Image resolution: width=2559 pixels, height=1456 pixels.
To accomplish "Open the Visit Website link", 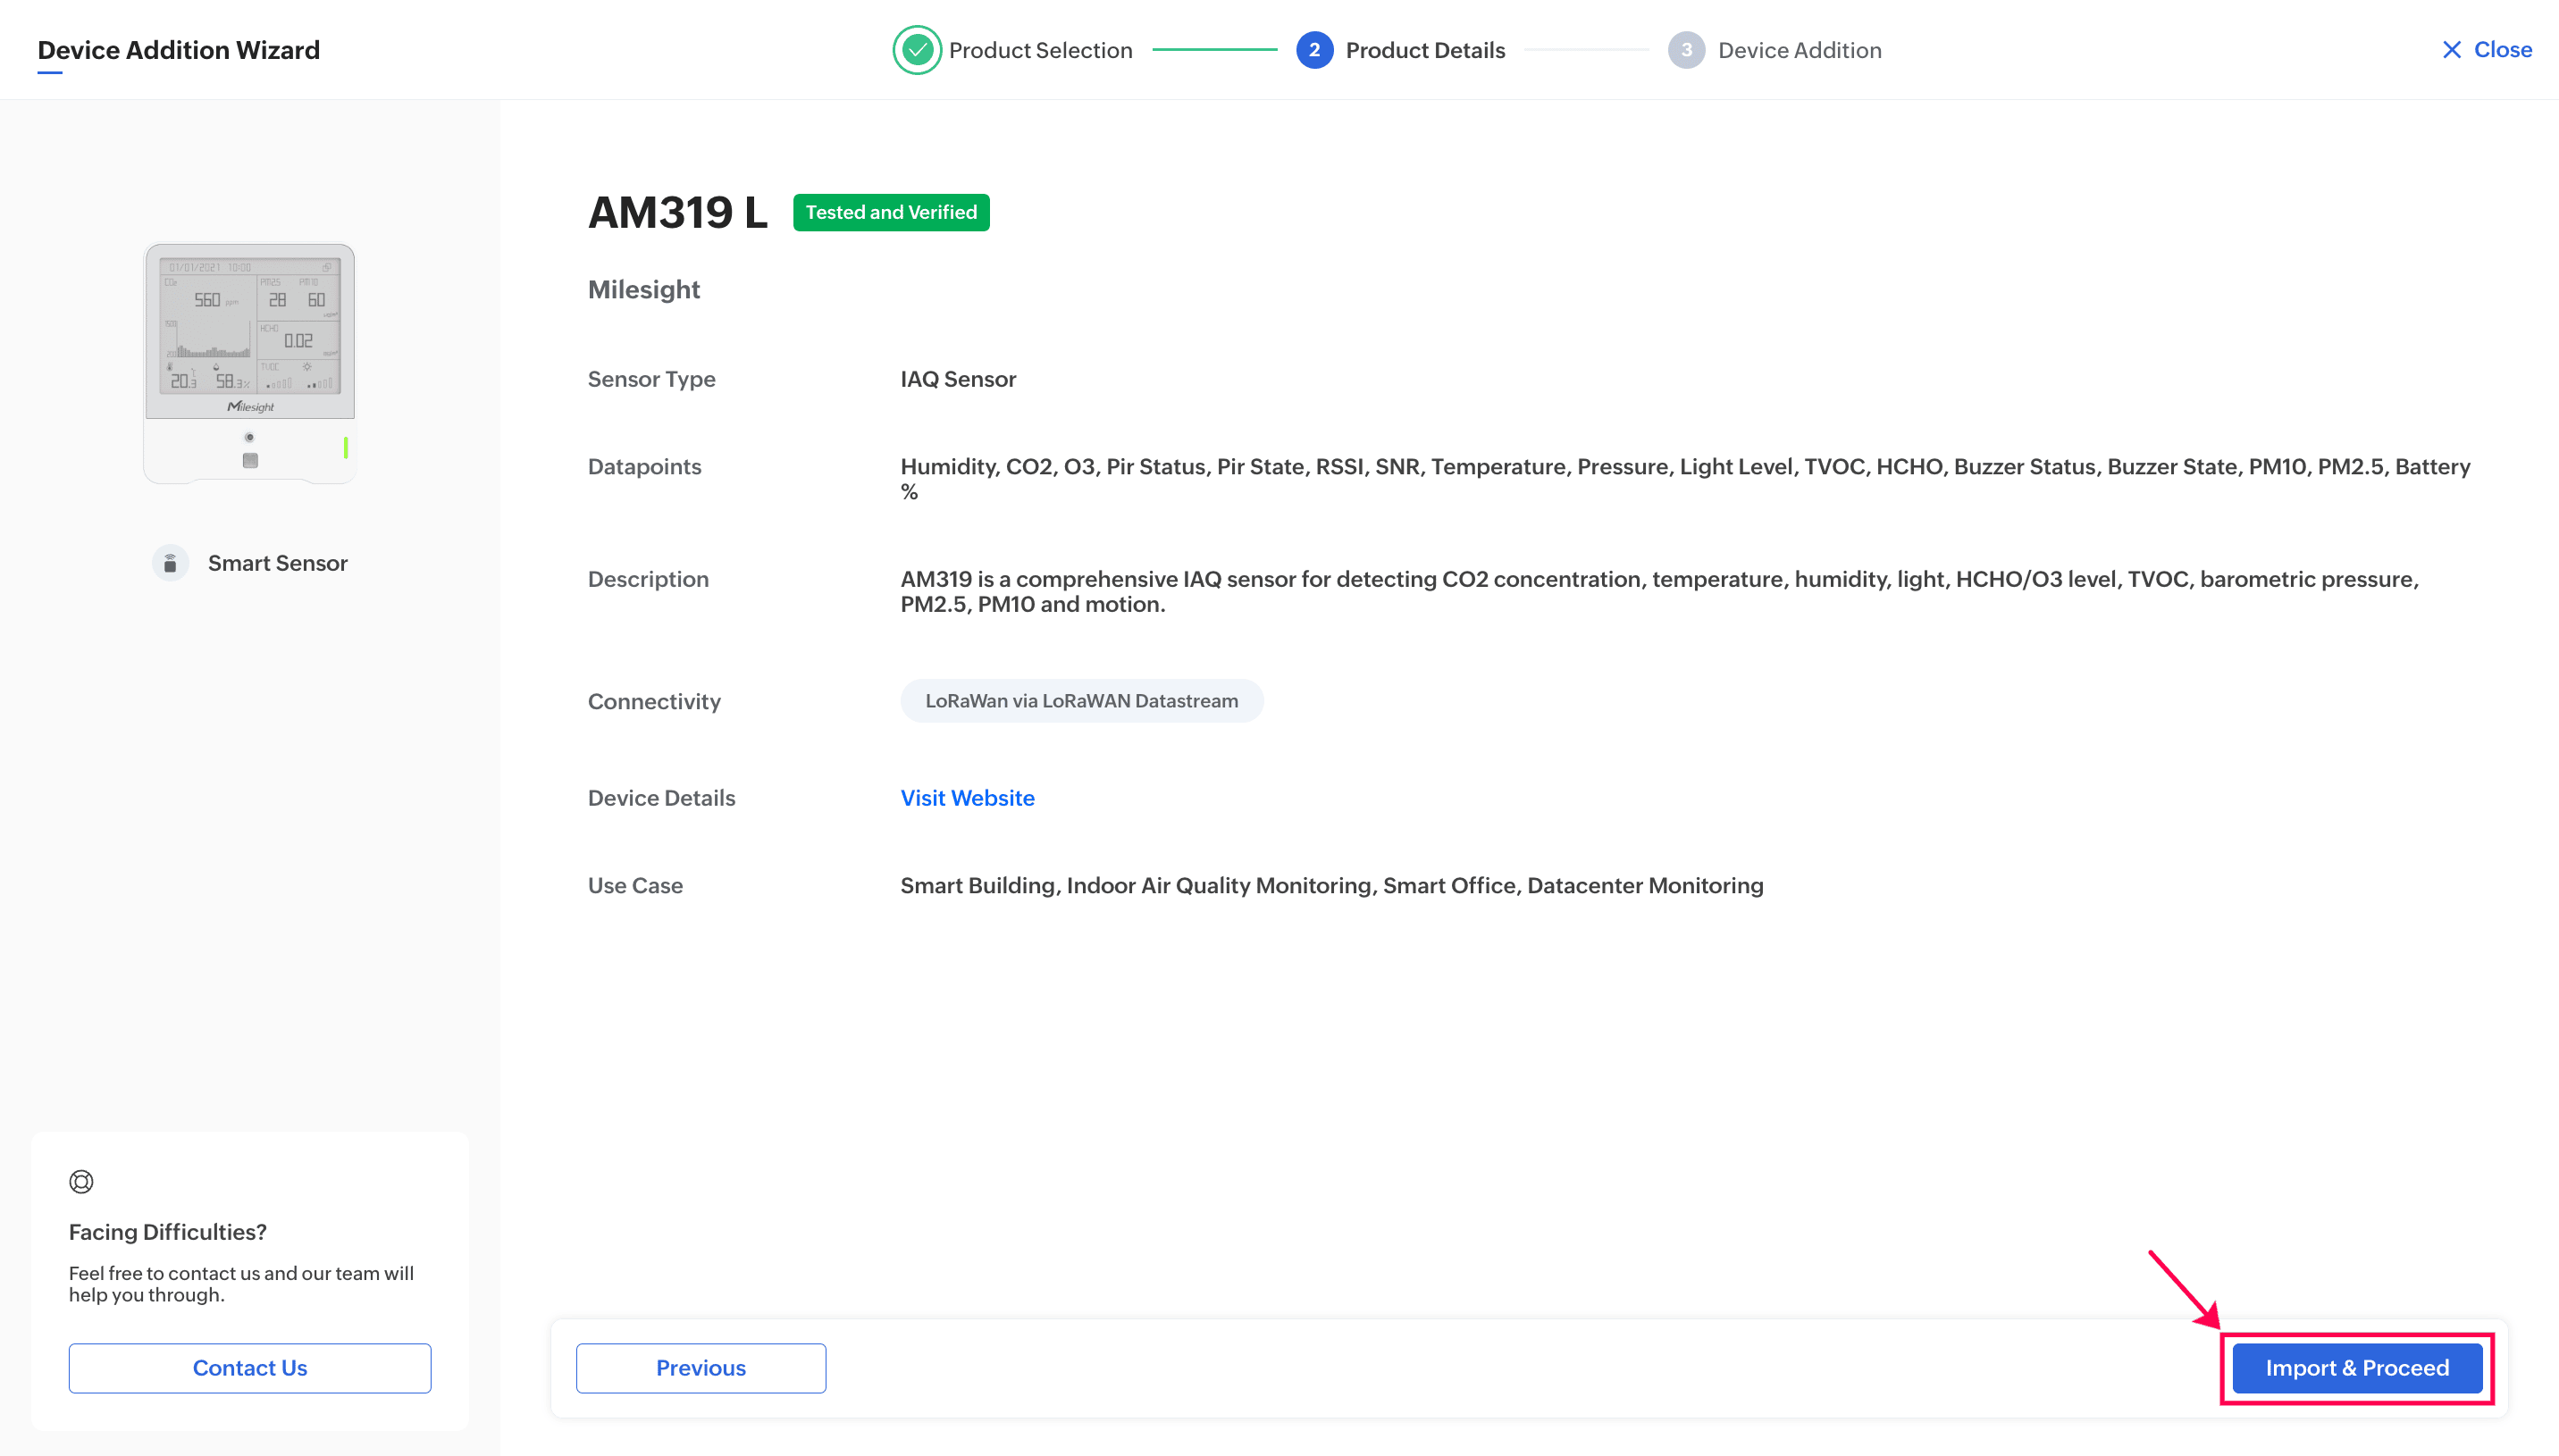I will point(966,798).
